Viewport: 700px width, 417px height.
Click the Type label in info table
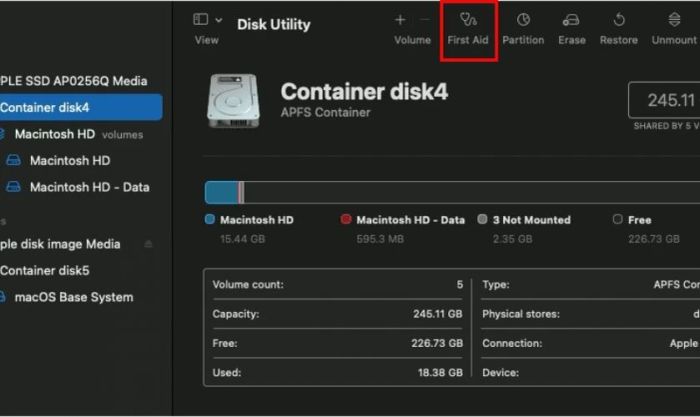pos(496,285)
